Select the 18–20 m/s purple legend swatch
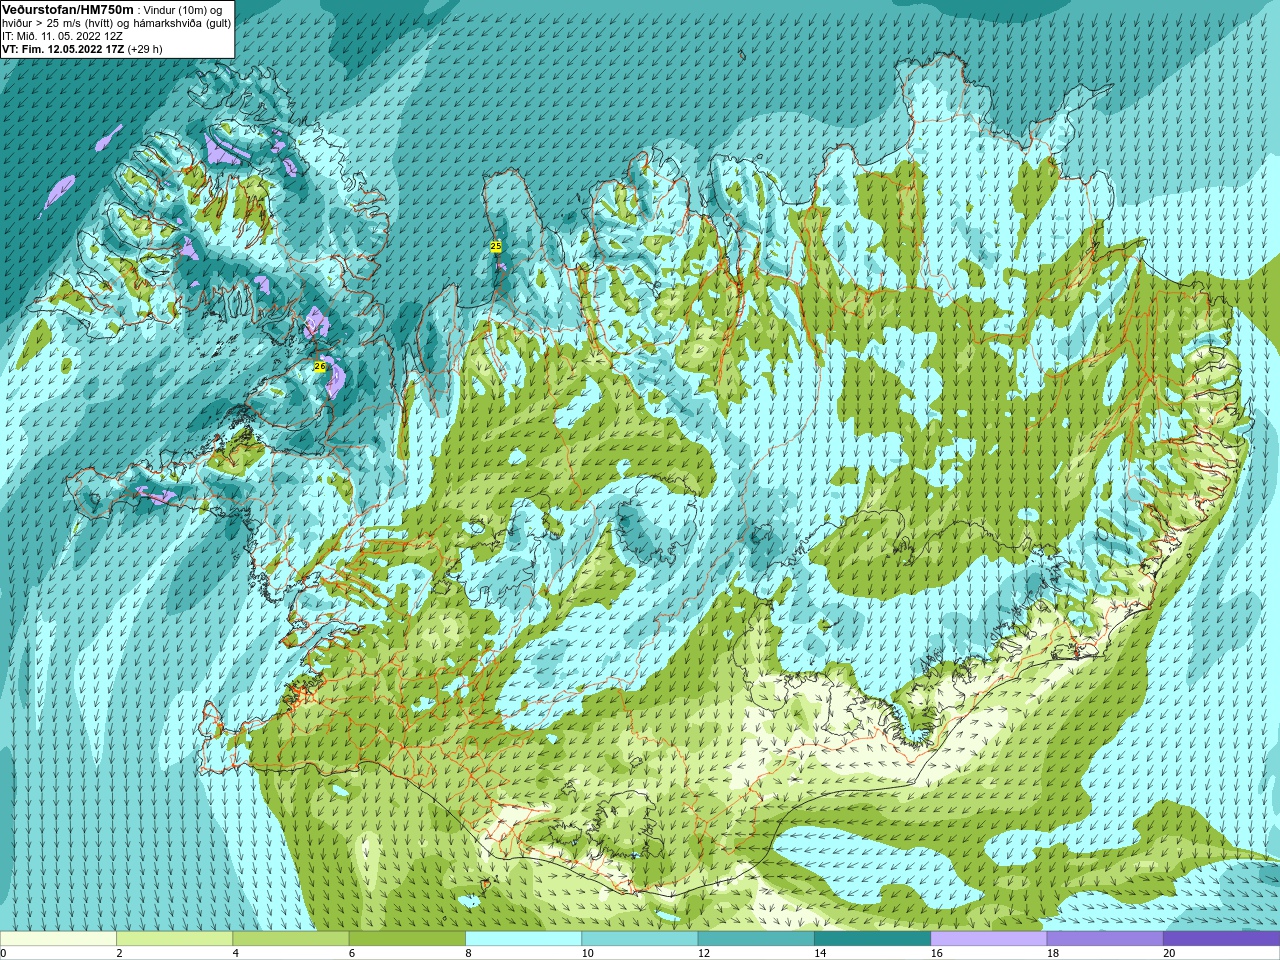The width and height of the screenshot is (1280, 960). [x=1104, y=939]
